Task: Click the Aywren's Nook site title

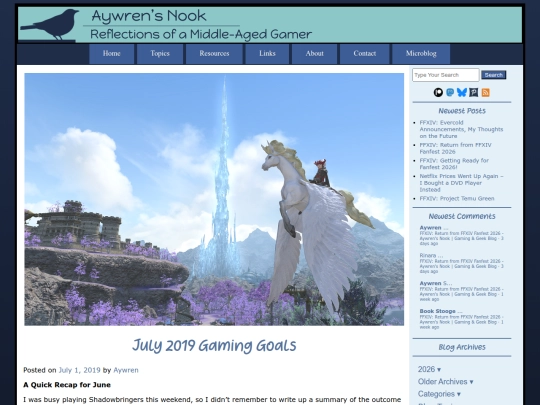Action: tap(149, 16)
